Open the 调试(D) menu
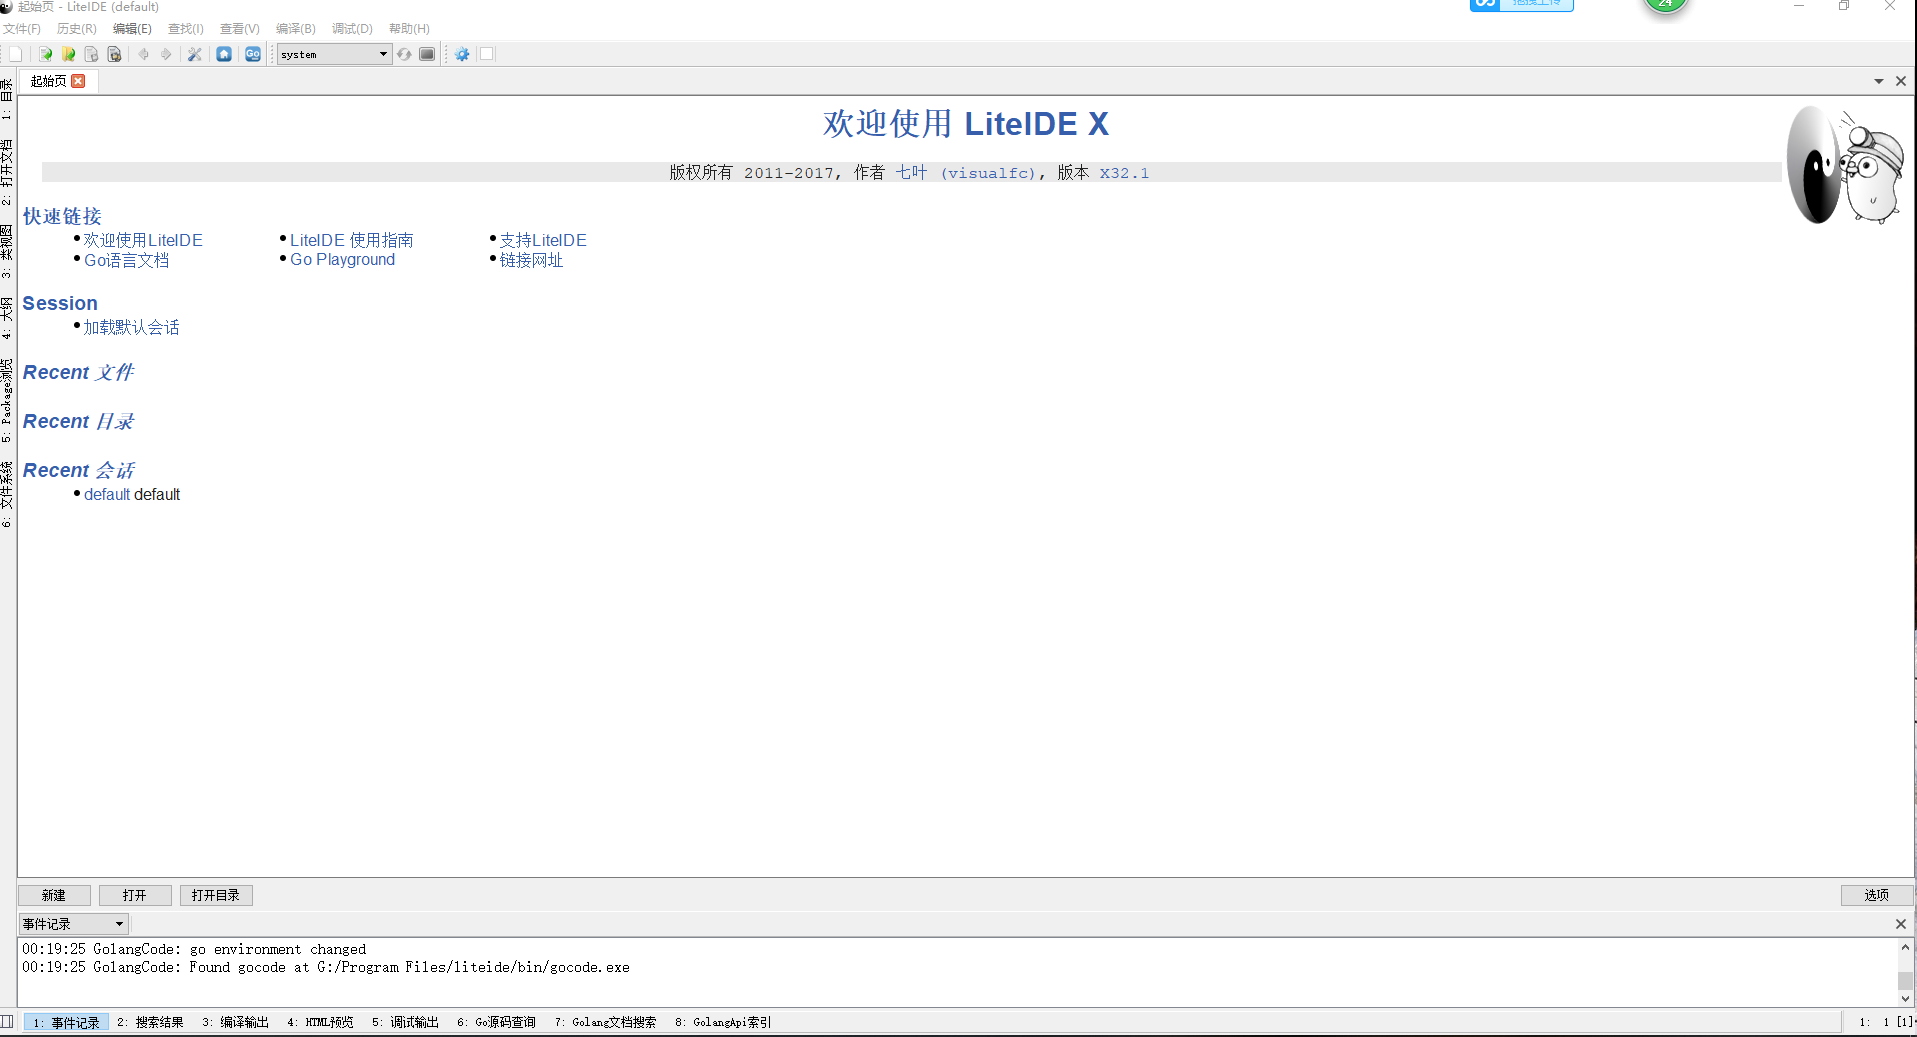 point(352,29)
